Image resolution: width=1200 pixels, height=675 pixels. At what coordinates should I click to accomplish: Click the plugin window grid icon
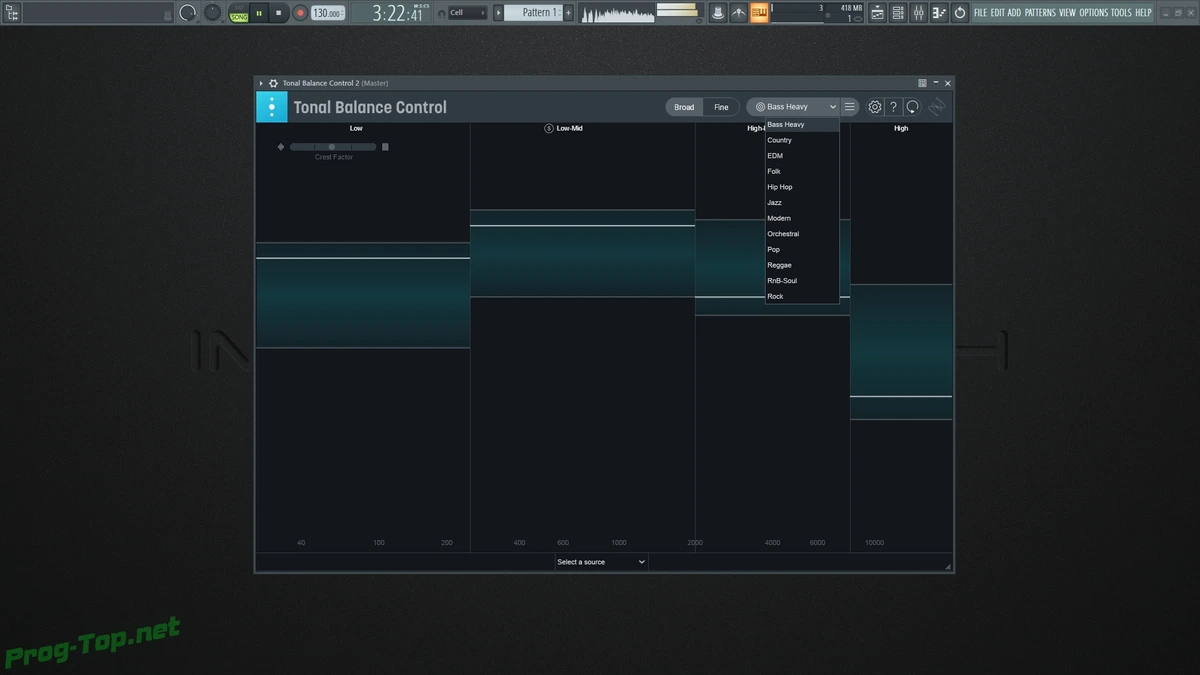pos(922,83)
